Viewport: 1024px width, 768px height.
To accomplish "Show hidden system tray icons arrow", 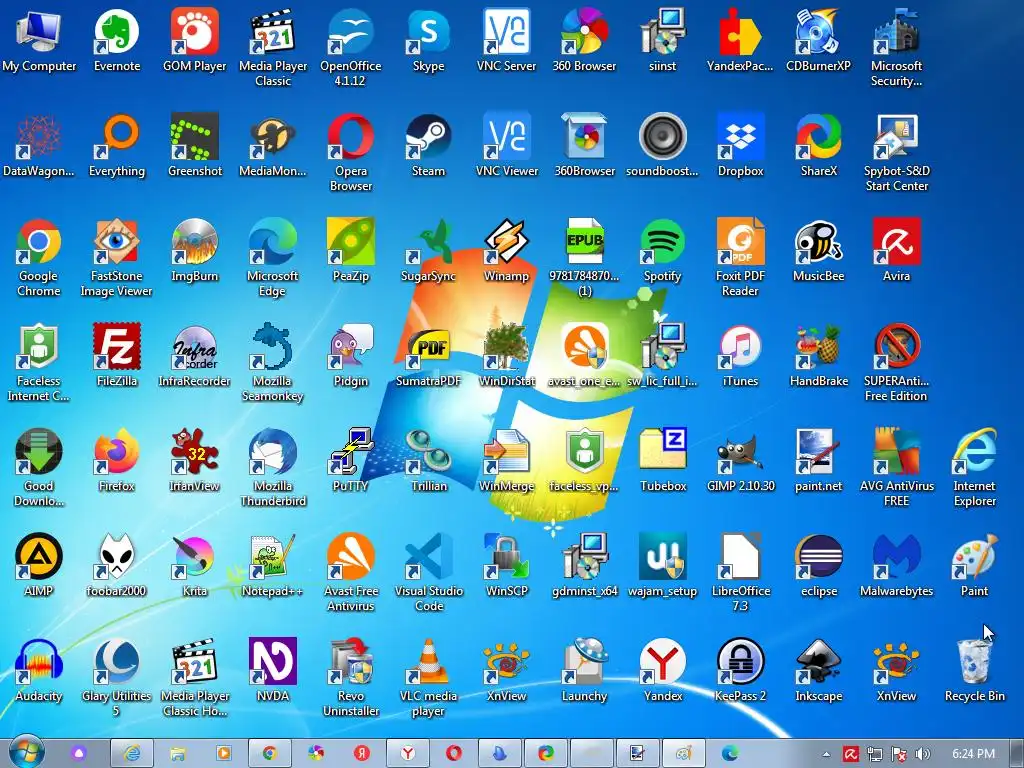I will click(826, 754).
